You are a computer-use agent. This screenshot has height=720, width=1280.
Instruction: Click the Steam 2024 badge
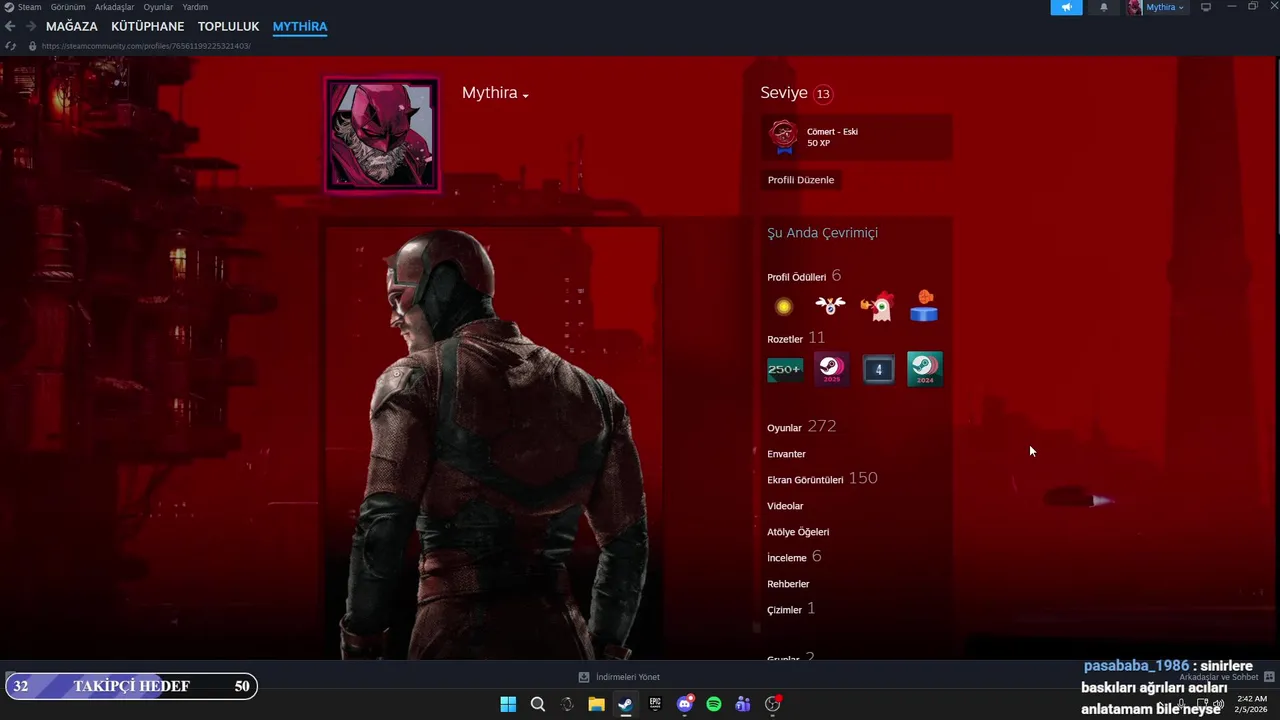925,369
